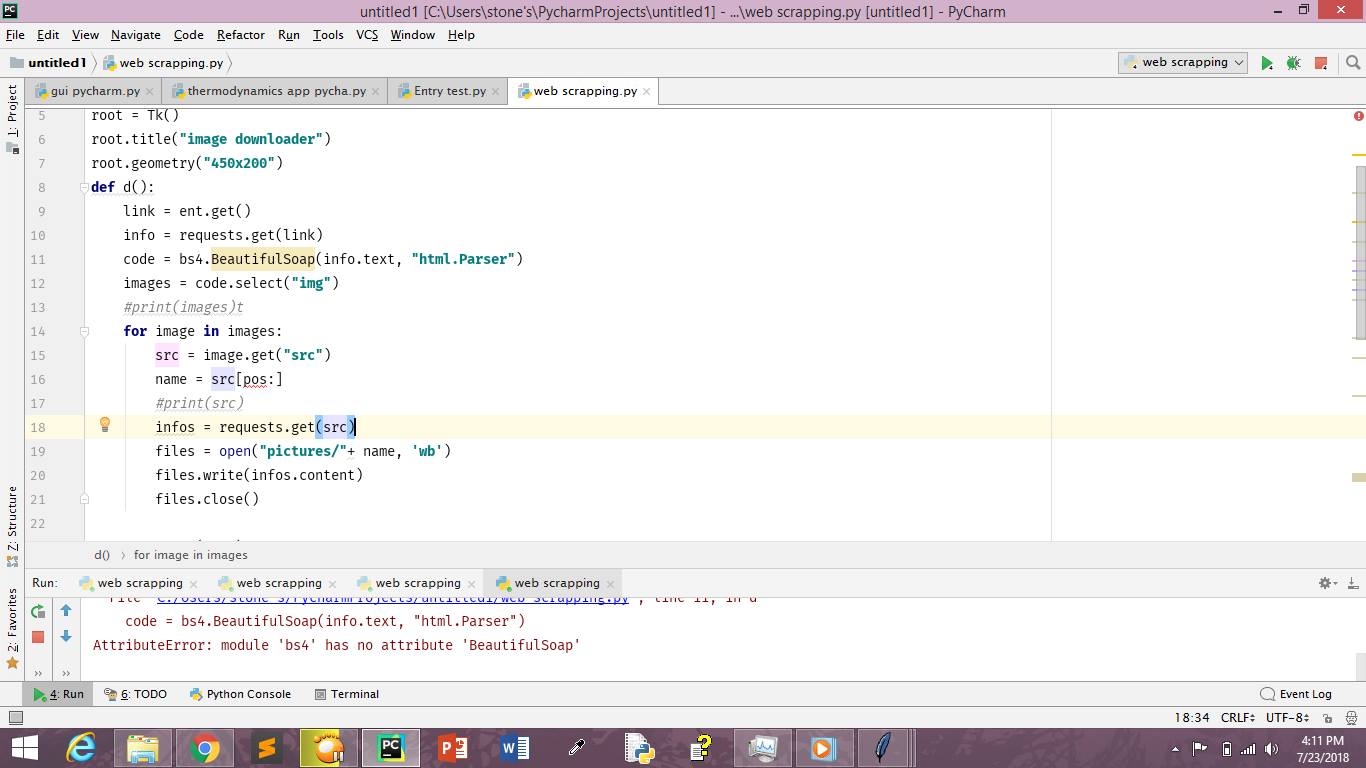The height and width of the screenshot is (768, 1366).
Task: Open Google Chrome from the taskbar
Action: point(205,748)
